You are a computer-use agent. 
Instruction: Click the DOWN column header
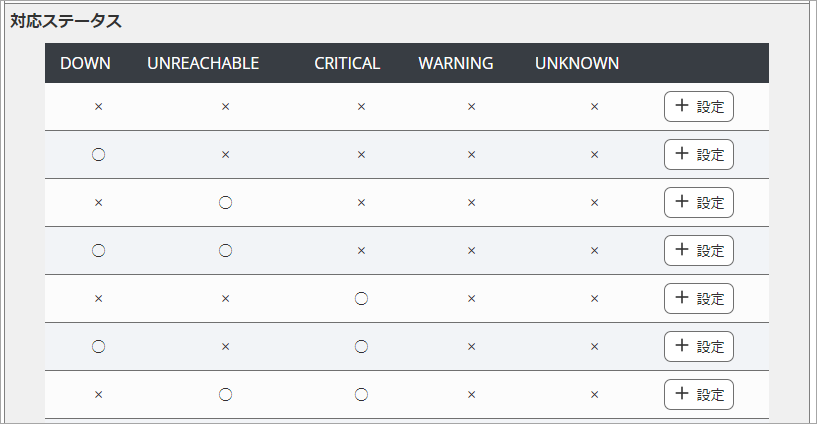(x=85, y=63)
